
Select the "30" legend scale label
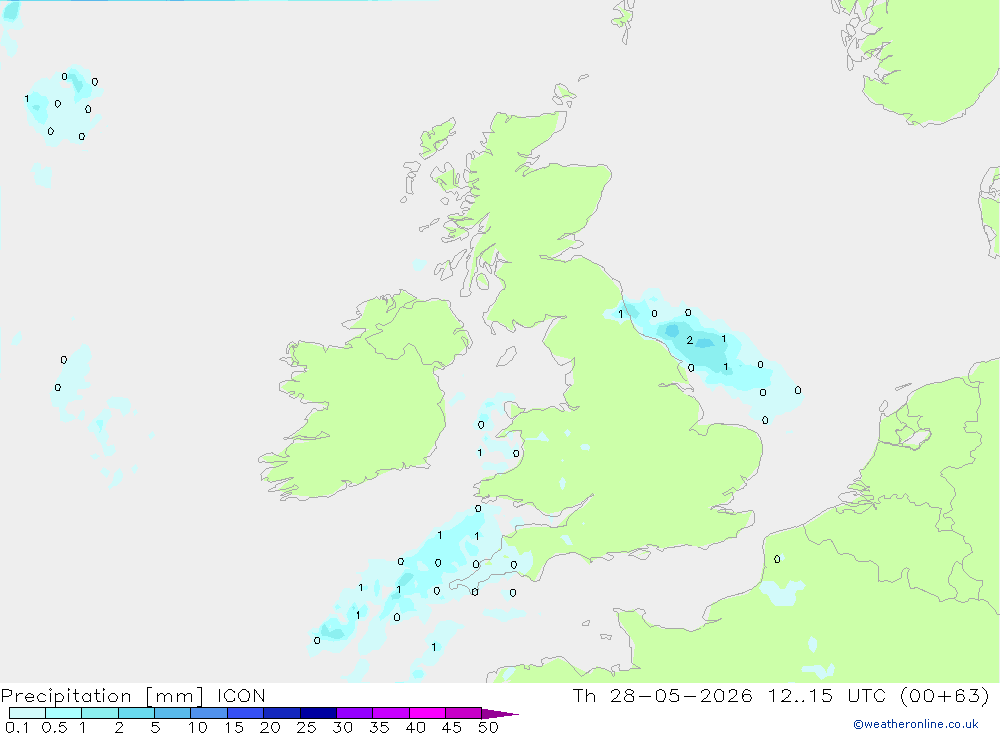point(343,727)
